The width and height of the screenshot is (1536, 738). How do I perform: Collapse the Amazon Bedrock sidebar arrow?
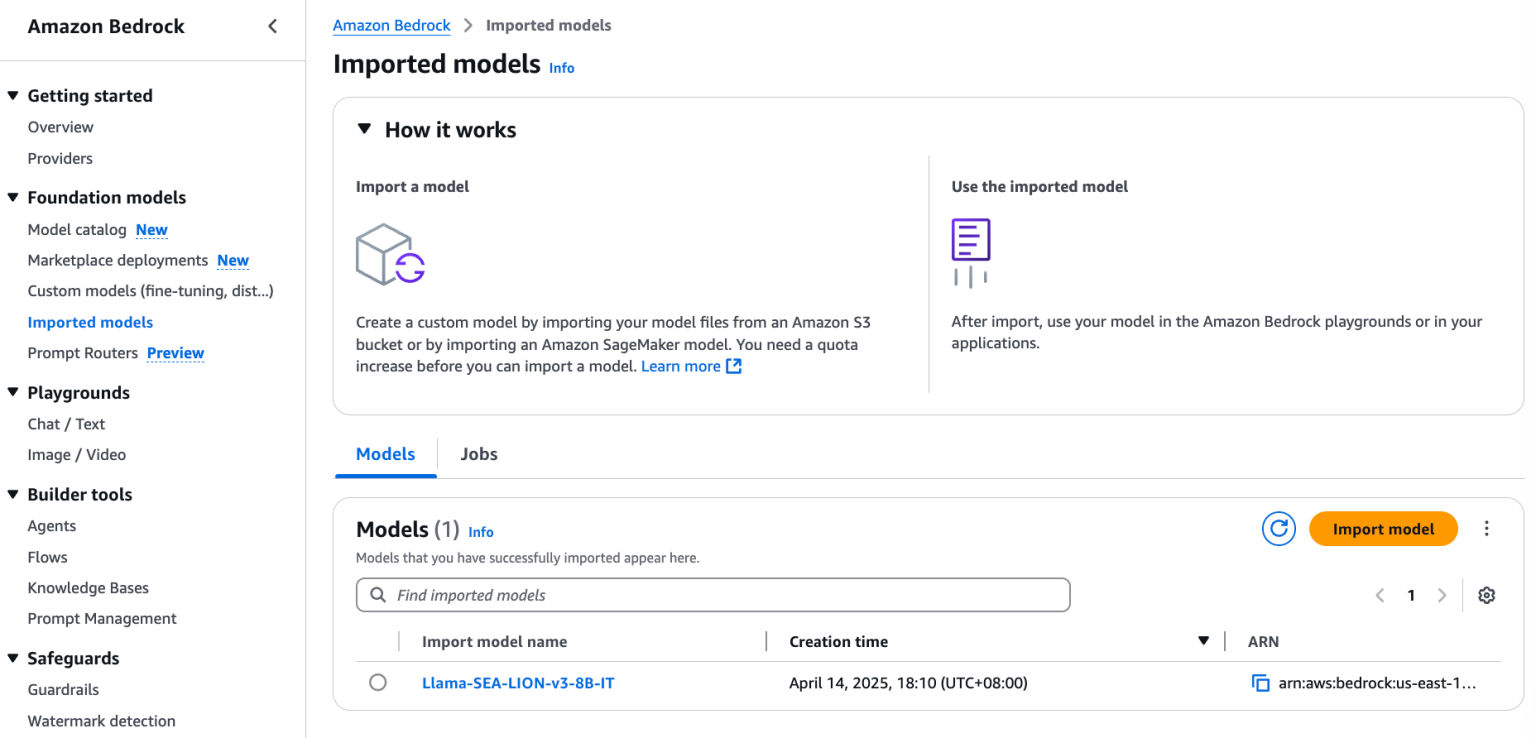272,27
